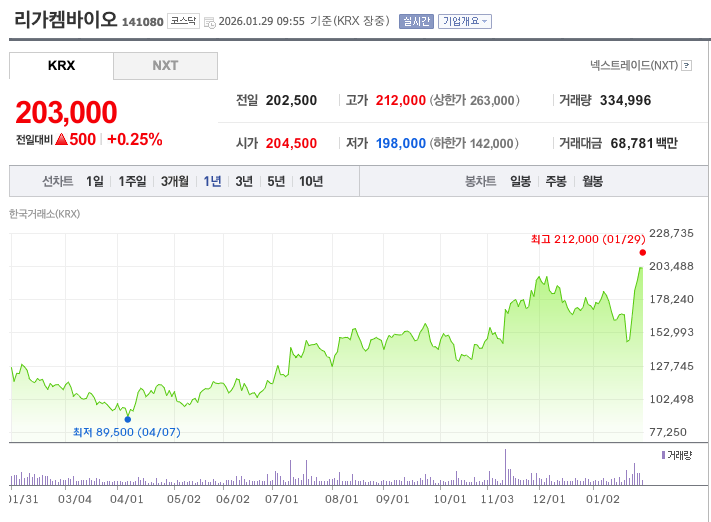Click the 하한가 142,000 text
711x522 pixels.
(x=474, y=143)
